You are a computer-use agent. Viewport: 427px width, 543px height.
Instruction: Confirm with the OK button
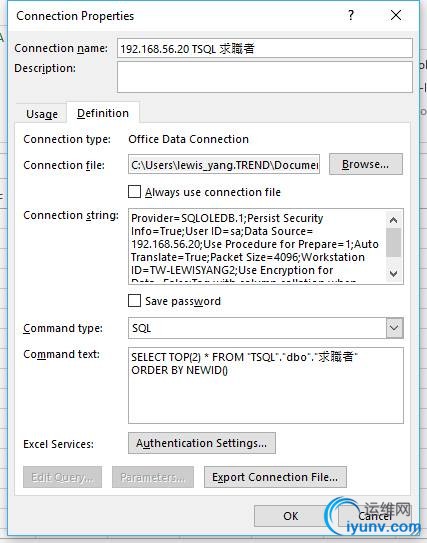click(x=291, y=516)
